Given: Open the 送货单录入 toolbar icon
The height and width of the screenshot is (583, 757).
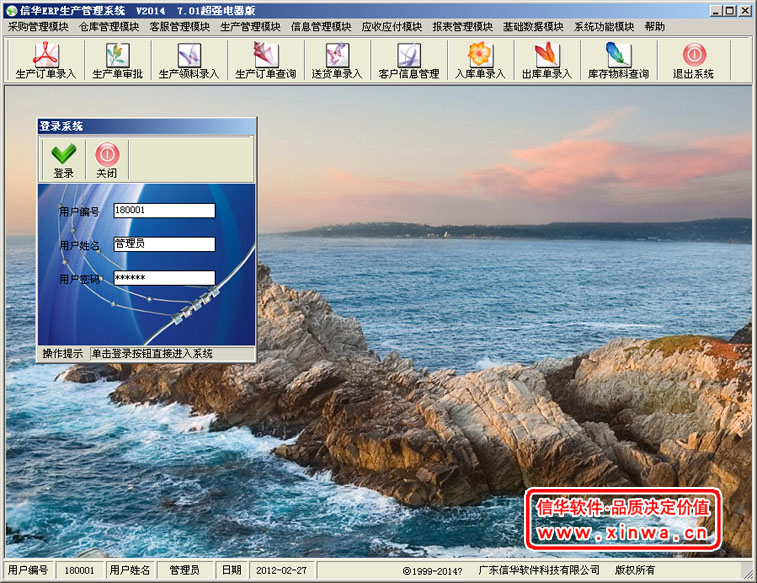Looking at the screenshot, I should click(x=337, y=60).
